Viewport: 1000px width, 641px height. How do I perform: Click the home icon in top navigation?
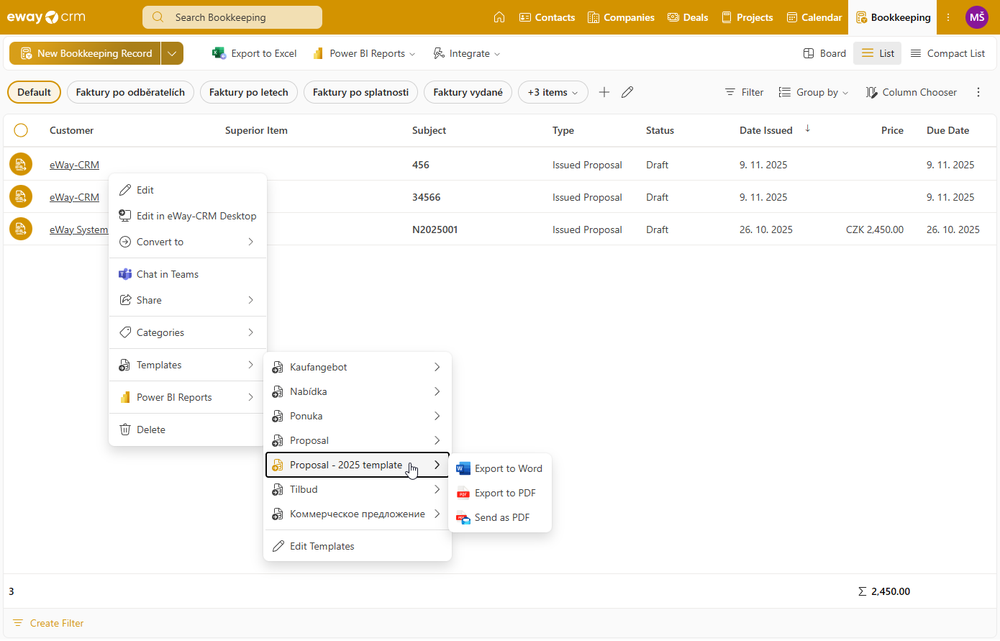[499, 17]
